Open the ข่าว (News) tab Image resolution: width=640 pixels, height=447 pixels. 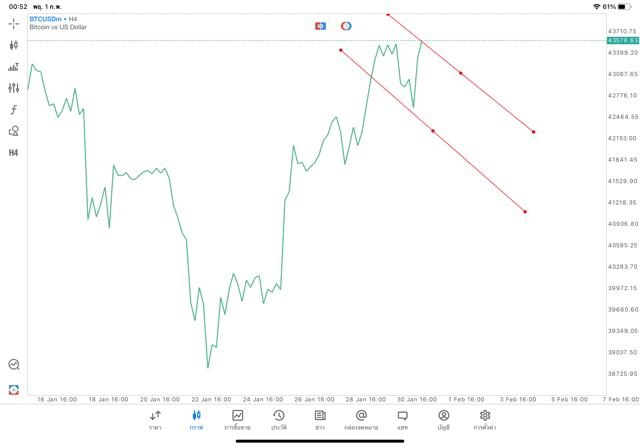click(x=319, y=420)
